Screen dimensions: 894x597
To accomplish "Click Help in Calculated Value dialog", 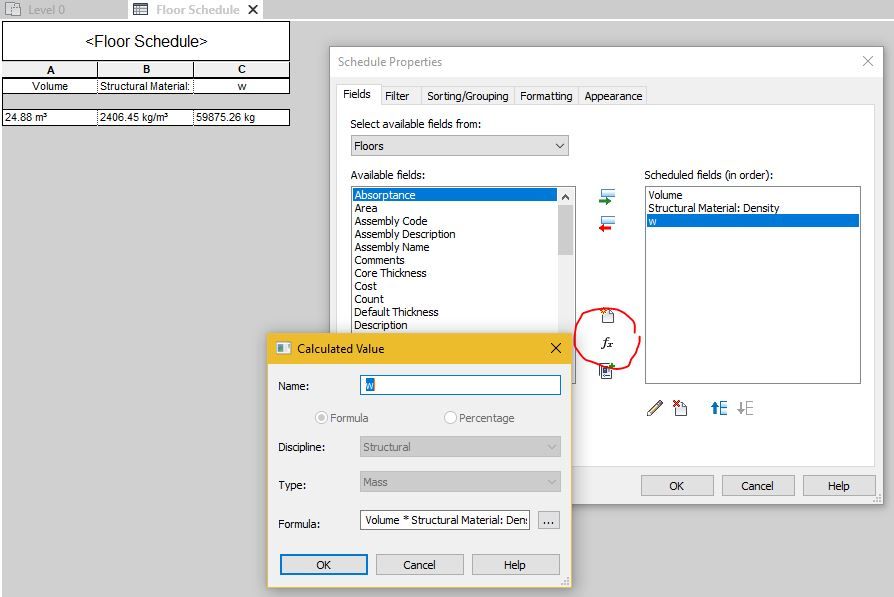I will (x=514, y=564).
